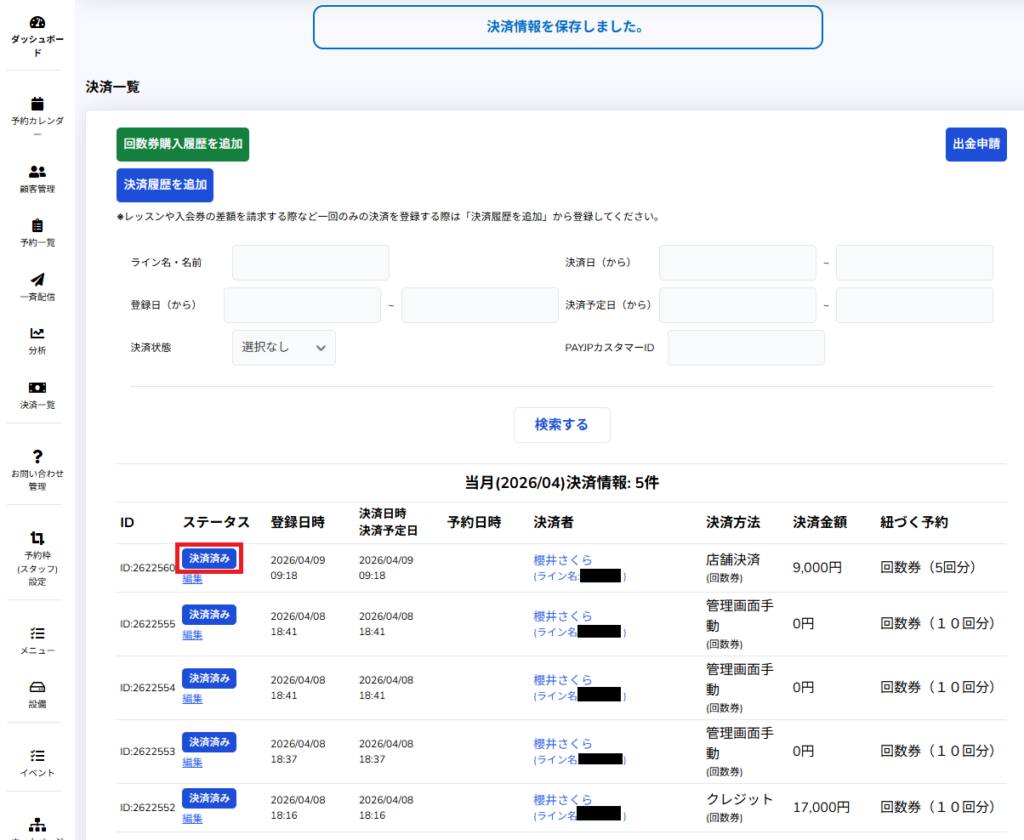
Task: Click the question mark inquiry management icon
Action: point(37,456)
